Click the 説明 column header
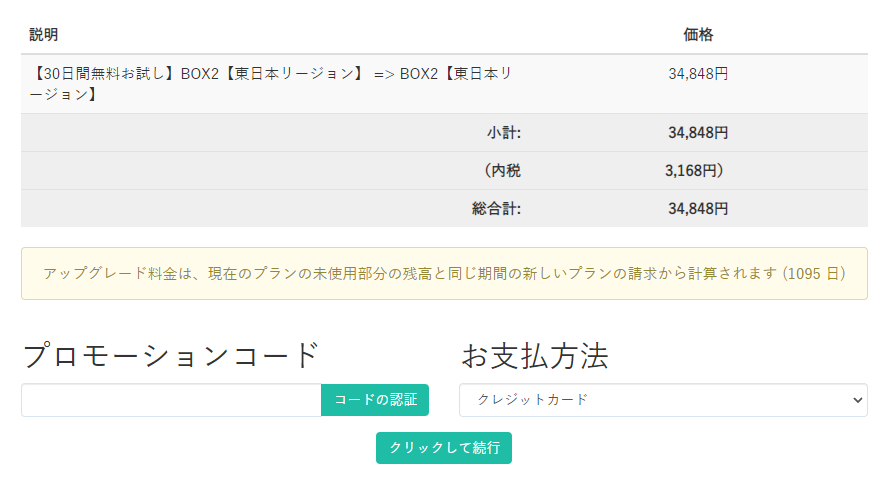 tap(44, 35)
